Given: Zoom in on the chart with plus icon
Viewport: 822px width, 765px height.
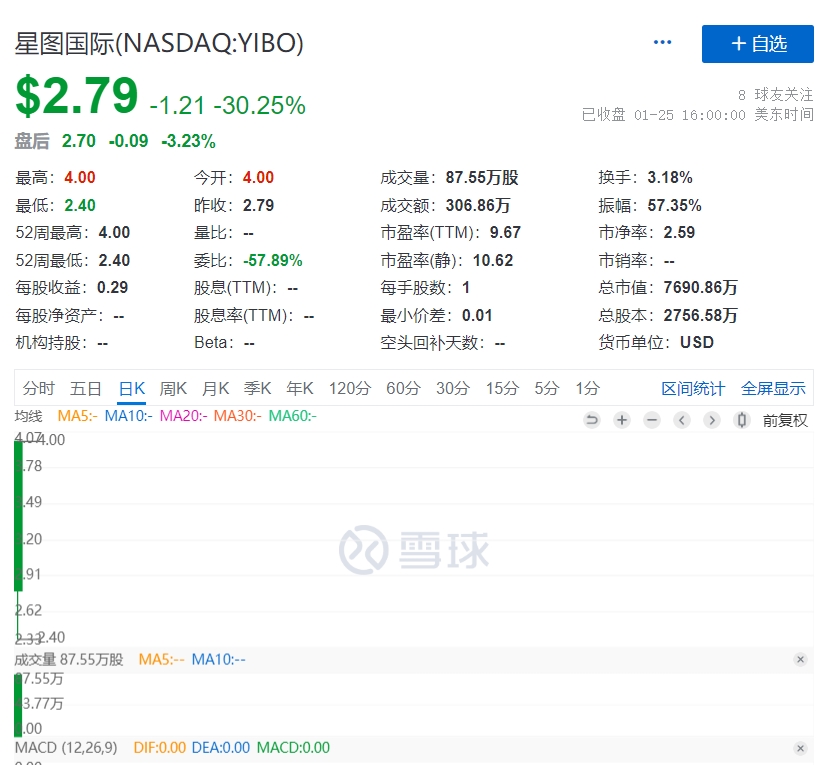Looking at the screenshot, I should [622, 420].
